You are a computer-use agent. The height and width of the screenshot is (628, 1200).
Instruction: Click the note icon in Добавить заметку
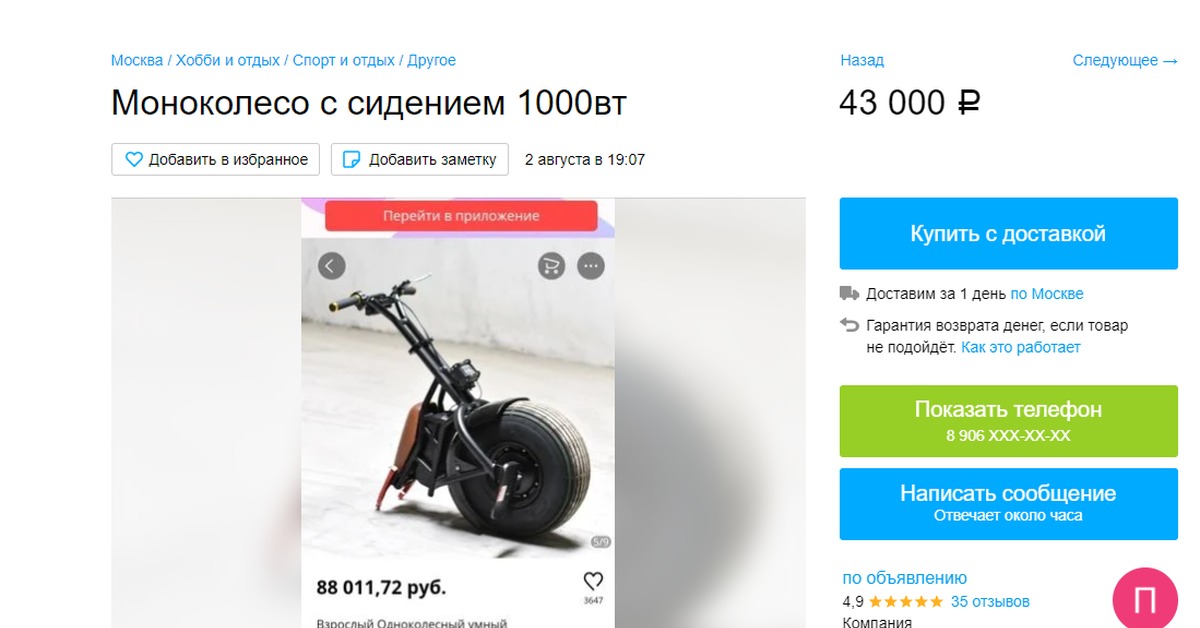coord(351,159)
